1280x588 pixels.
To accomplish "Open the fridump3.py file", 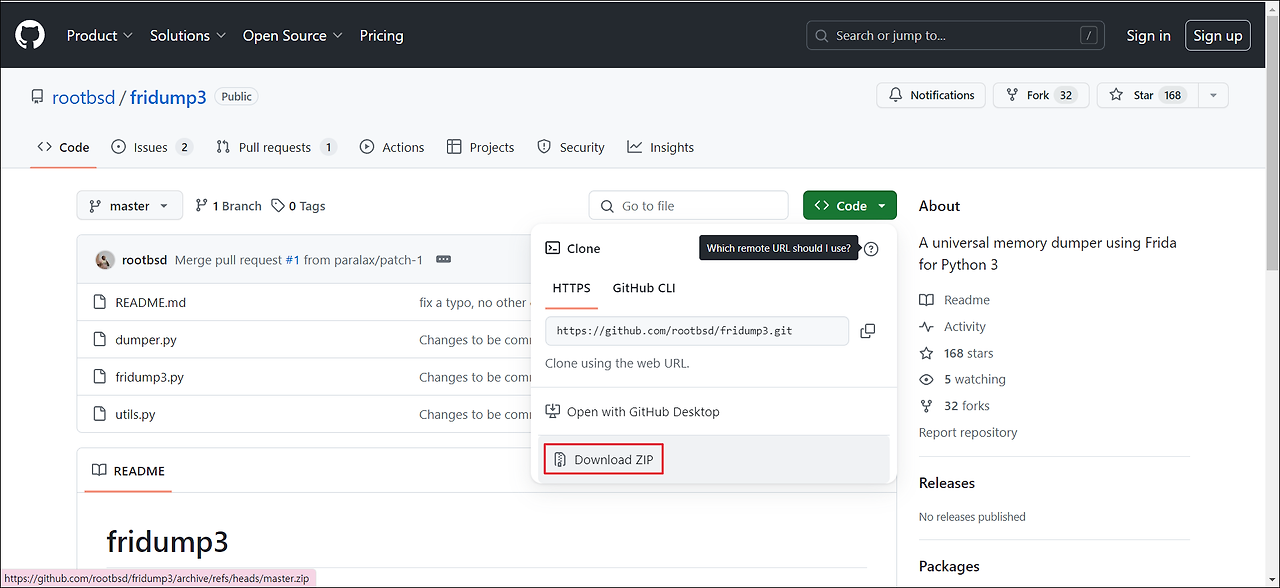I will (x=149, y=377).
